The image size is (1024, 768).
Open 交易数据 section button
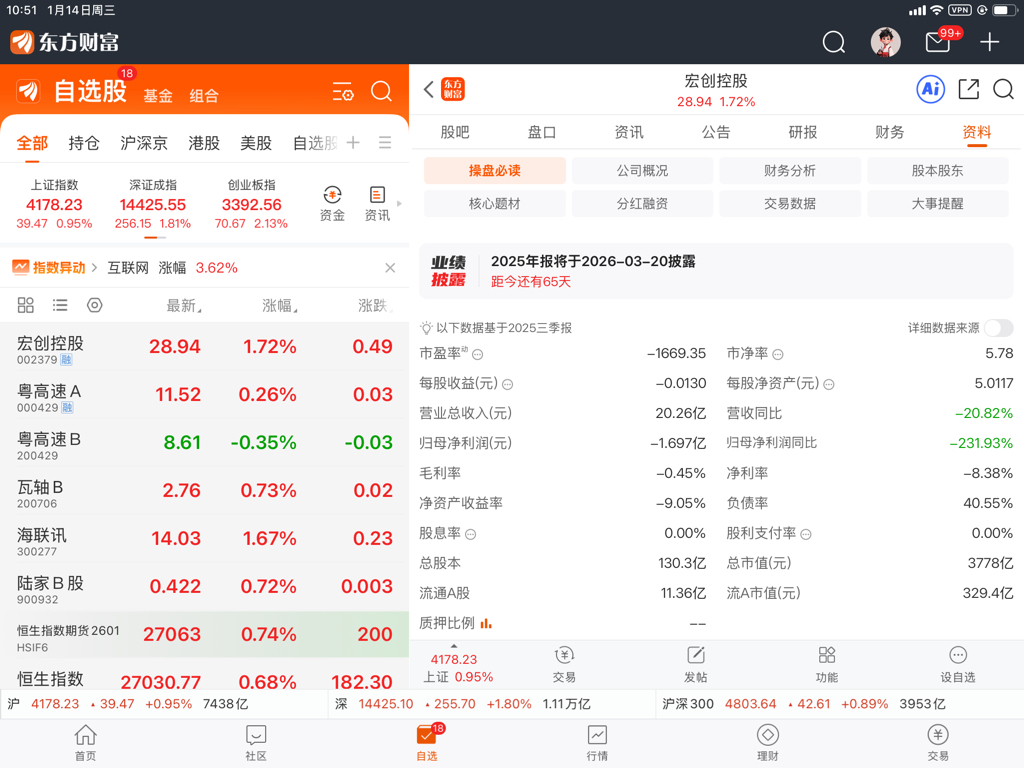coord(790,203)
